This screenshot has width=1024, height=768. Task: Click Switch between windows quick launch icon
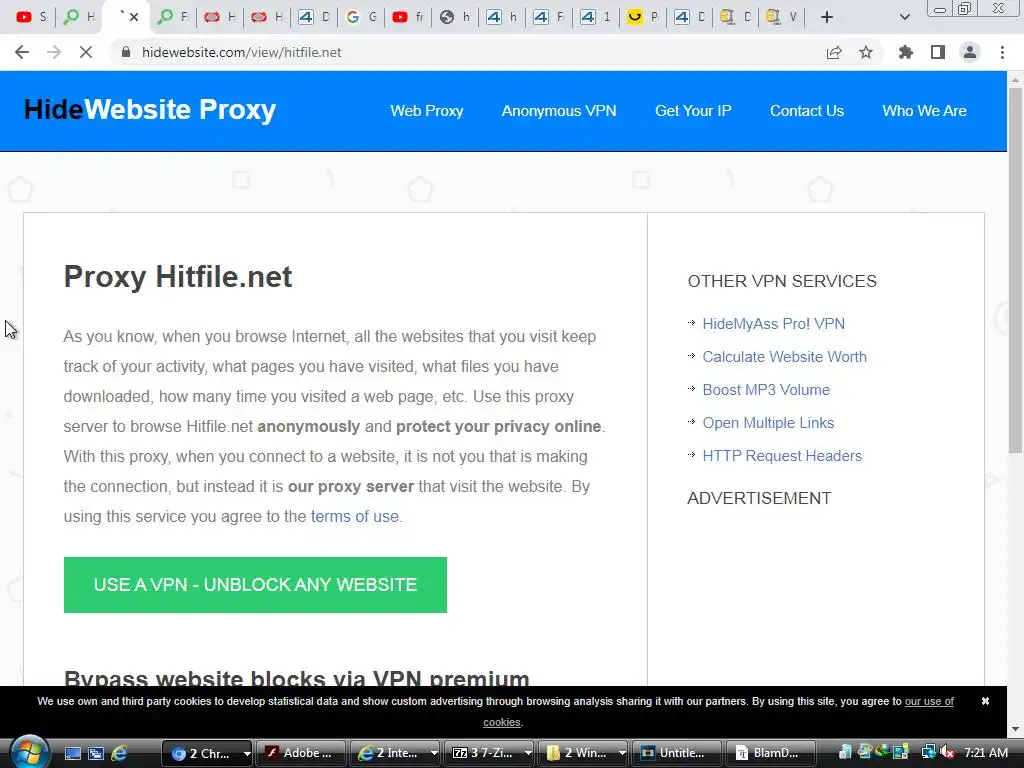tap(95, 753)
